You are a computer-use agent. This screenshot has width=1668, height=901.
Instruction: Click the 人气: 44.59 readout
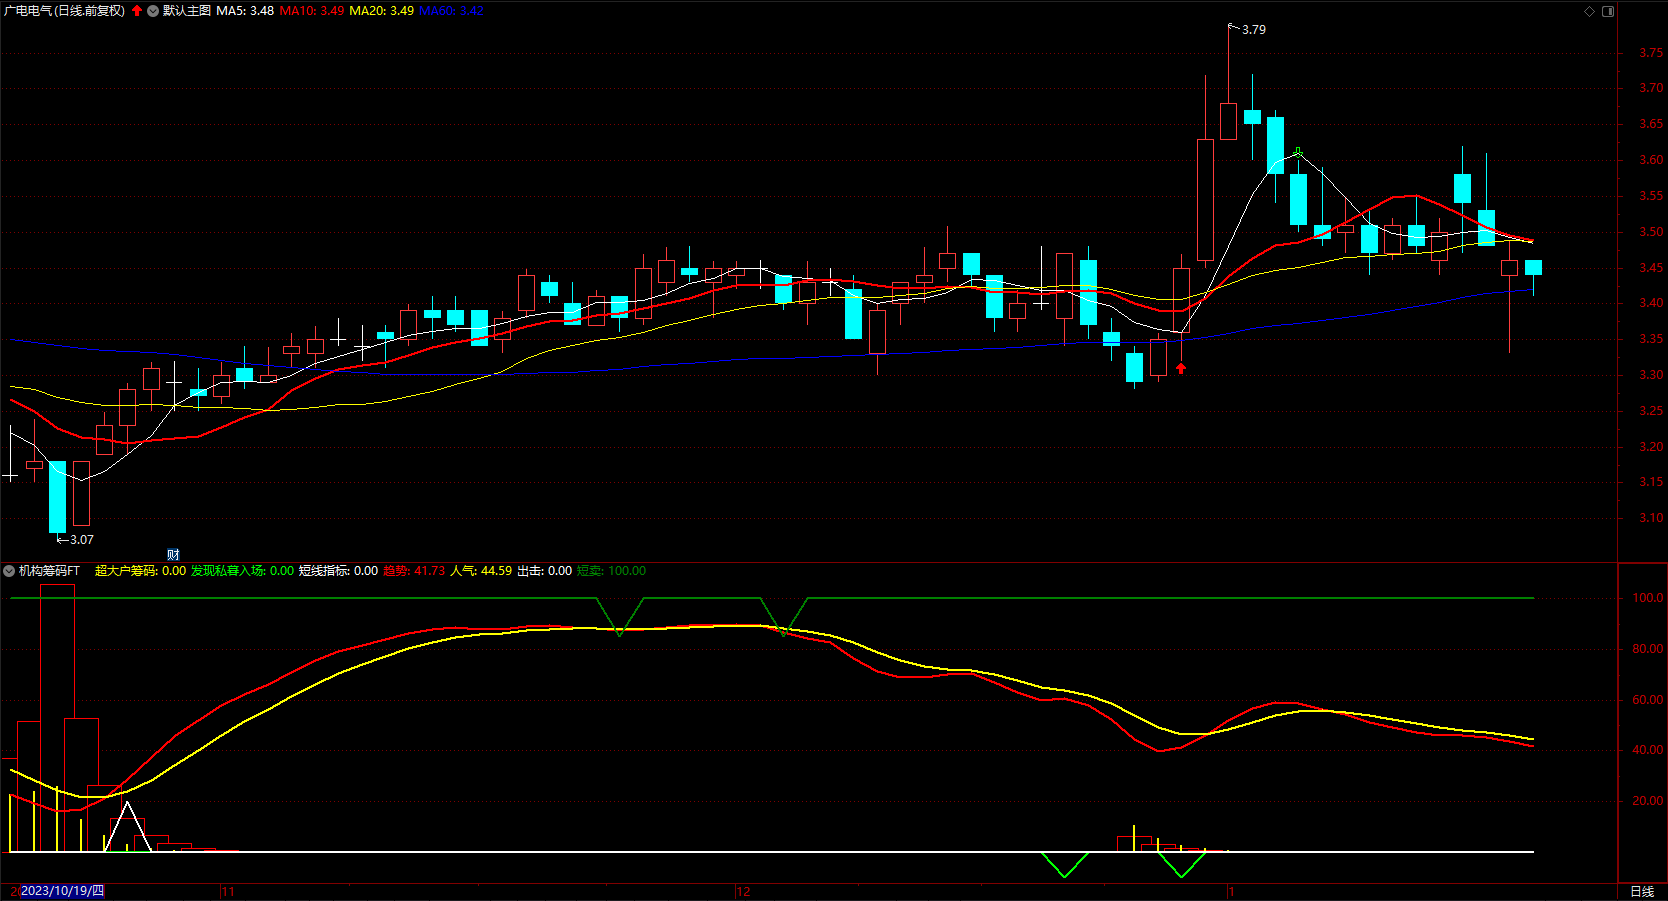[481, 571]
